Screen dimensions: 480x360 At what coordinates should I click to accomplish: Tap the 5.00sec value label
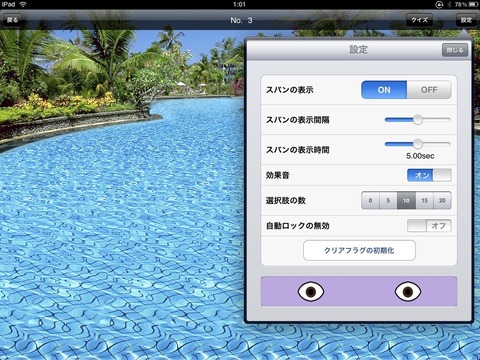coord(420,156)
